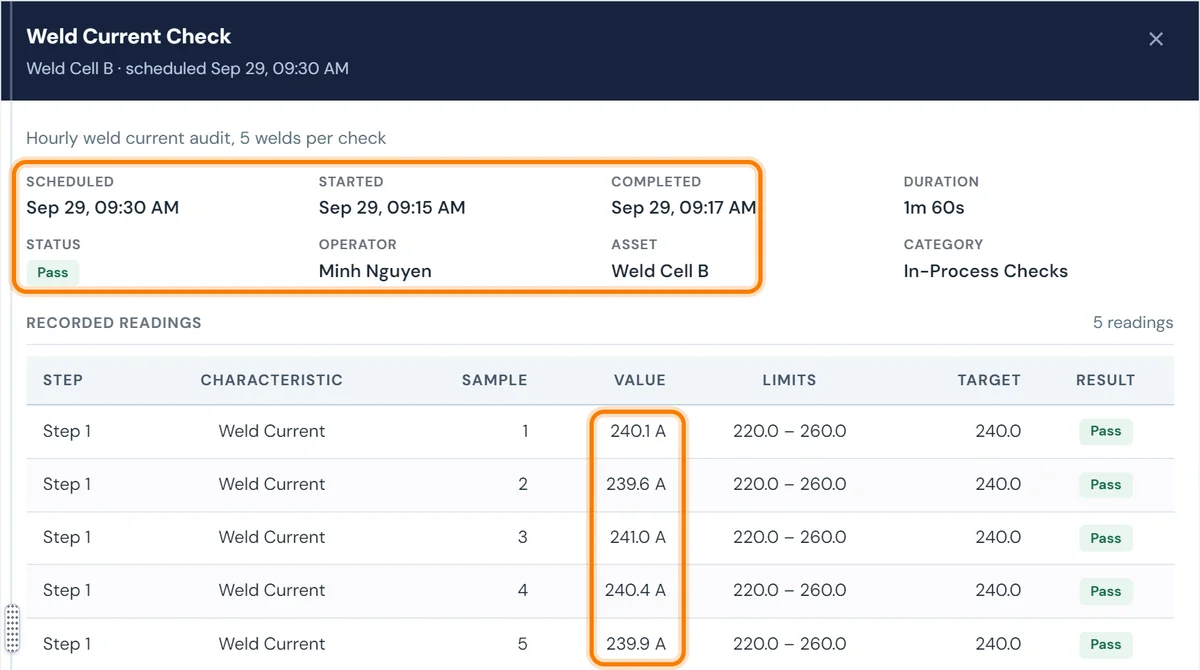Click the RECORDED READINGS section heading
1200x670 pixels.
[114, 323]
